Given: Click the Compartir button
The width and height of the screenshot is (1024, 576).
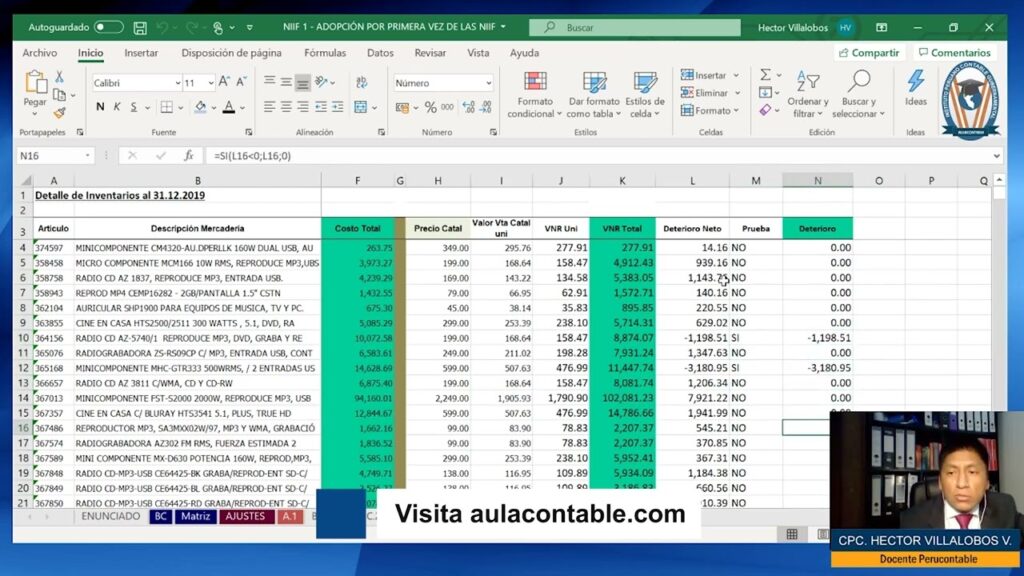Looking at the screenshot, I should coord(868,53).
